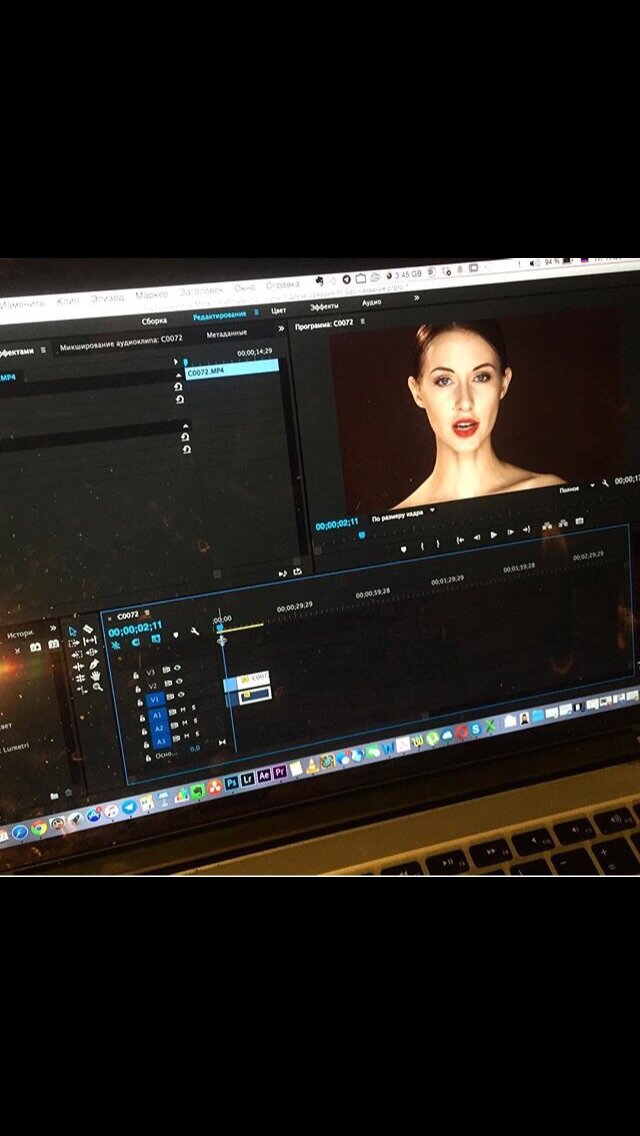
Task: Toggle the timeline Snap magnet
Action: [x=136, y=643]
